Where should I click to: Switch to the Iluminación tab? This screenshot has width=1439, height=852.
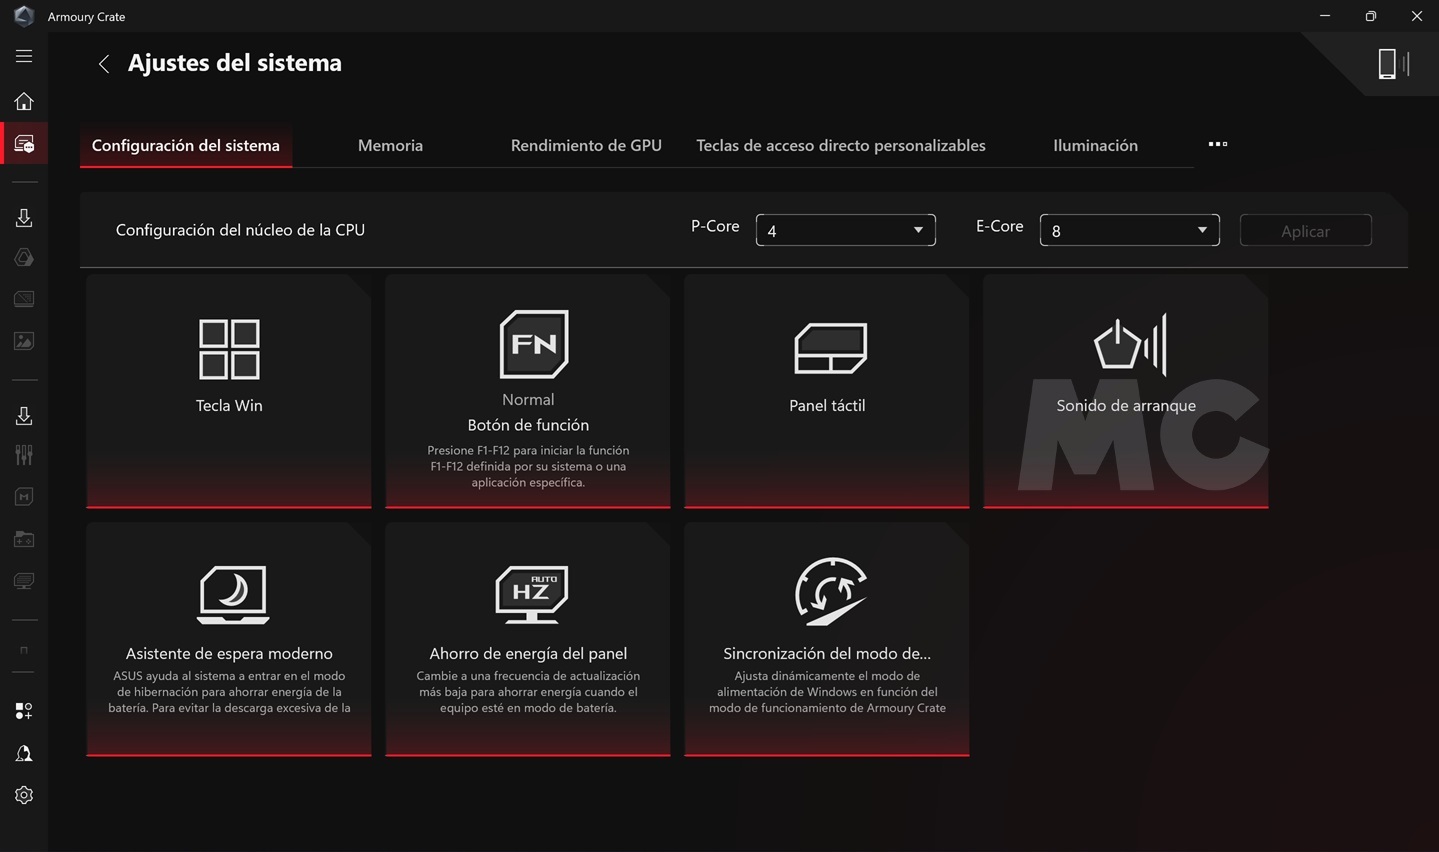[1095, 145]
